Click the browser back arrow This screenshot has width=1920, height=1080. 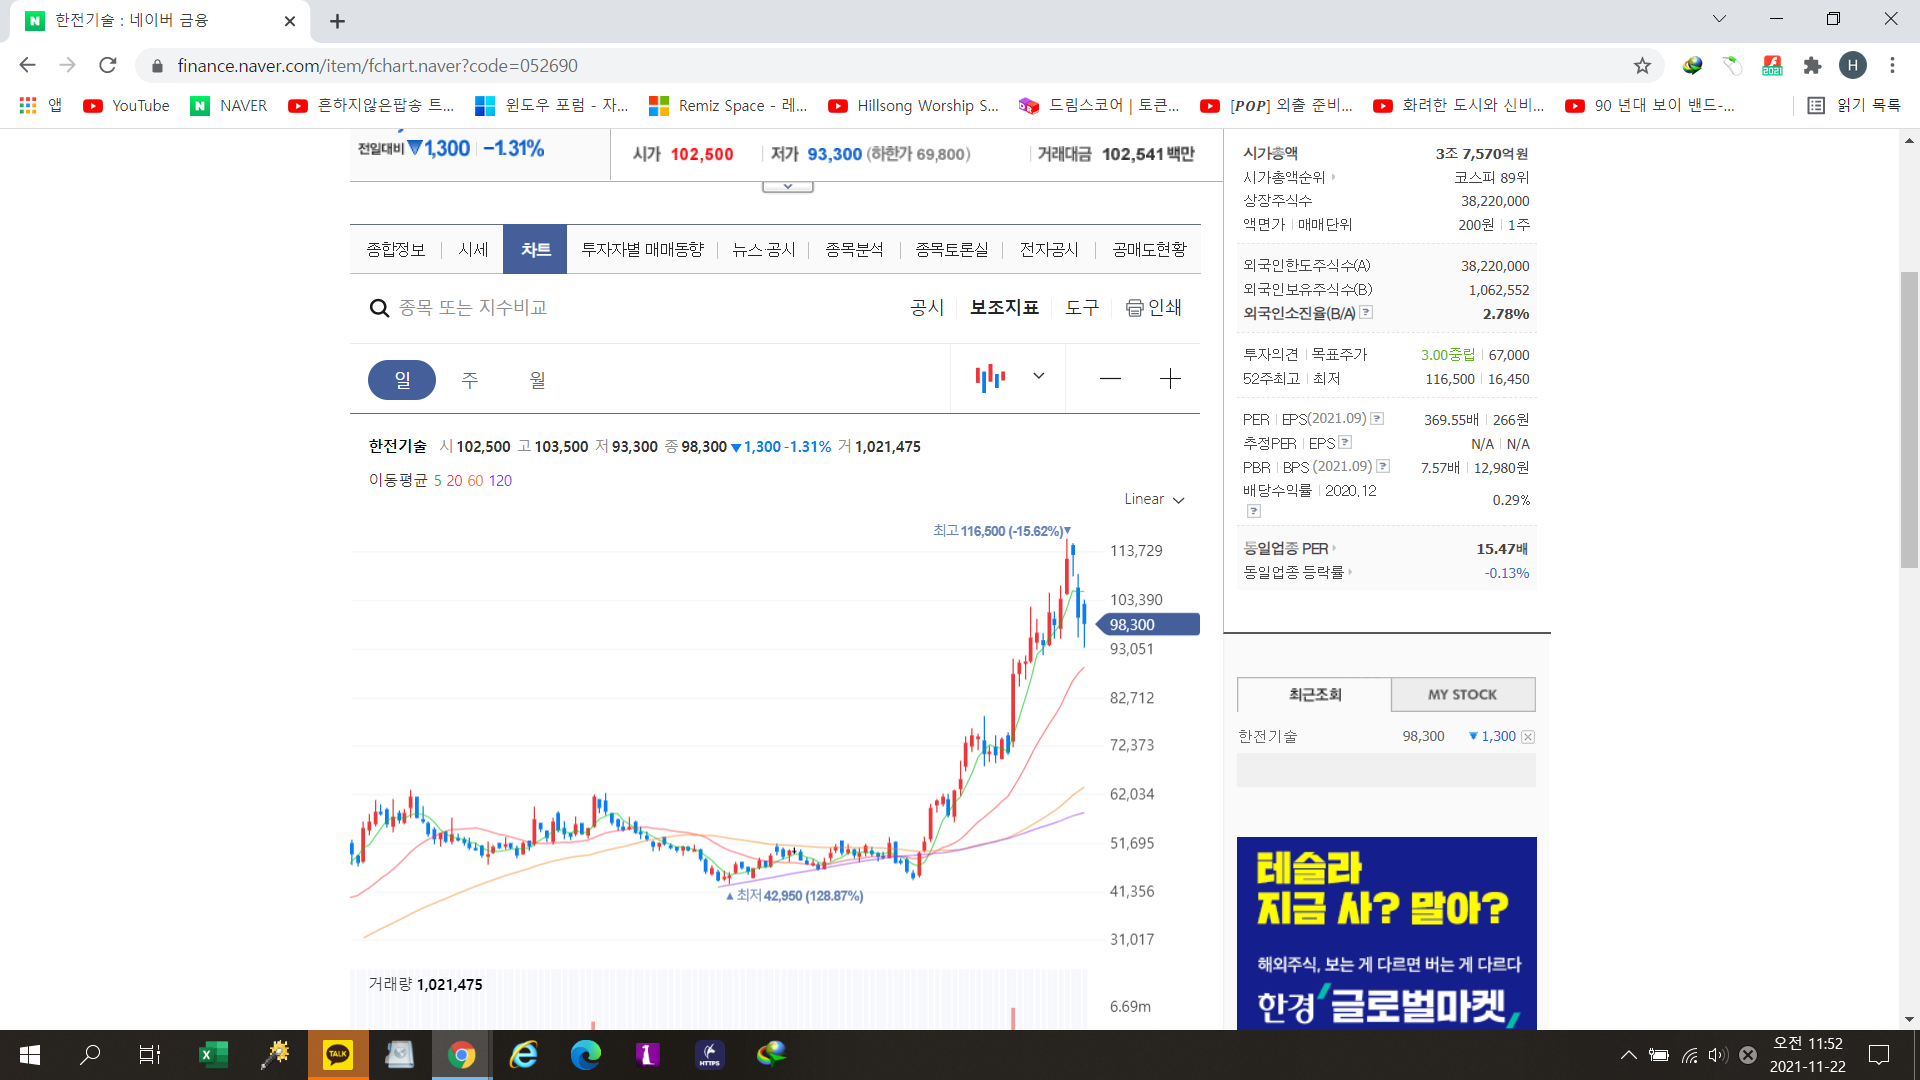coord(27,65)
